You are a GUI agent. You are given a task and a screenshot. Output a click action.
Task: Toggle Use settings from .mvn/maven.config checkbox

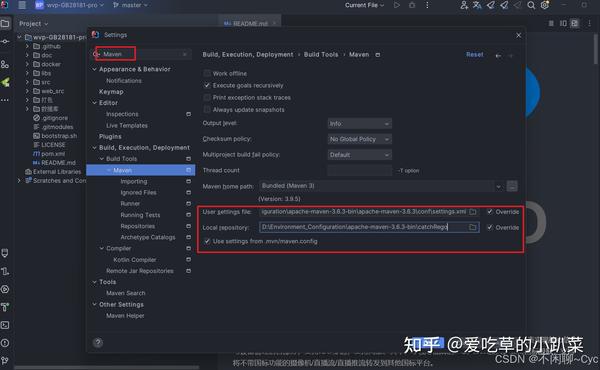click(207, 241)
